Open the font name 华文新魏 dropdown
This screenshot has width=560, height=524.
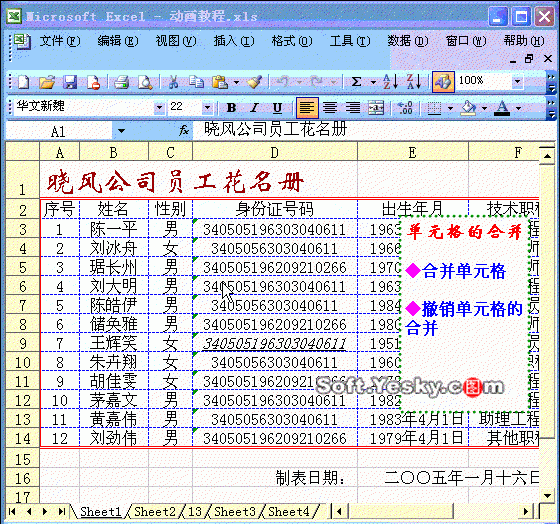(159, 108)
